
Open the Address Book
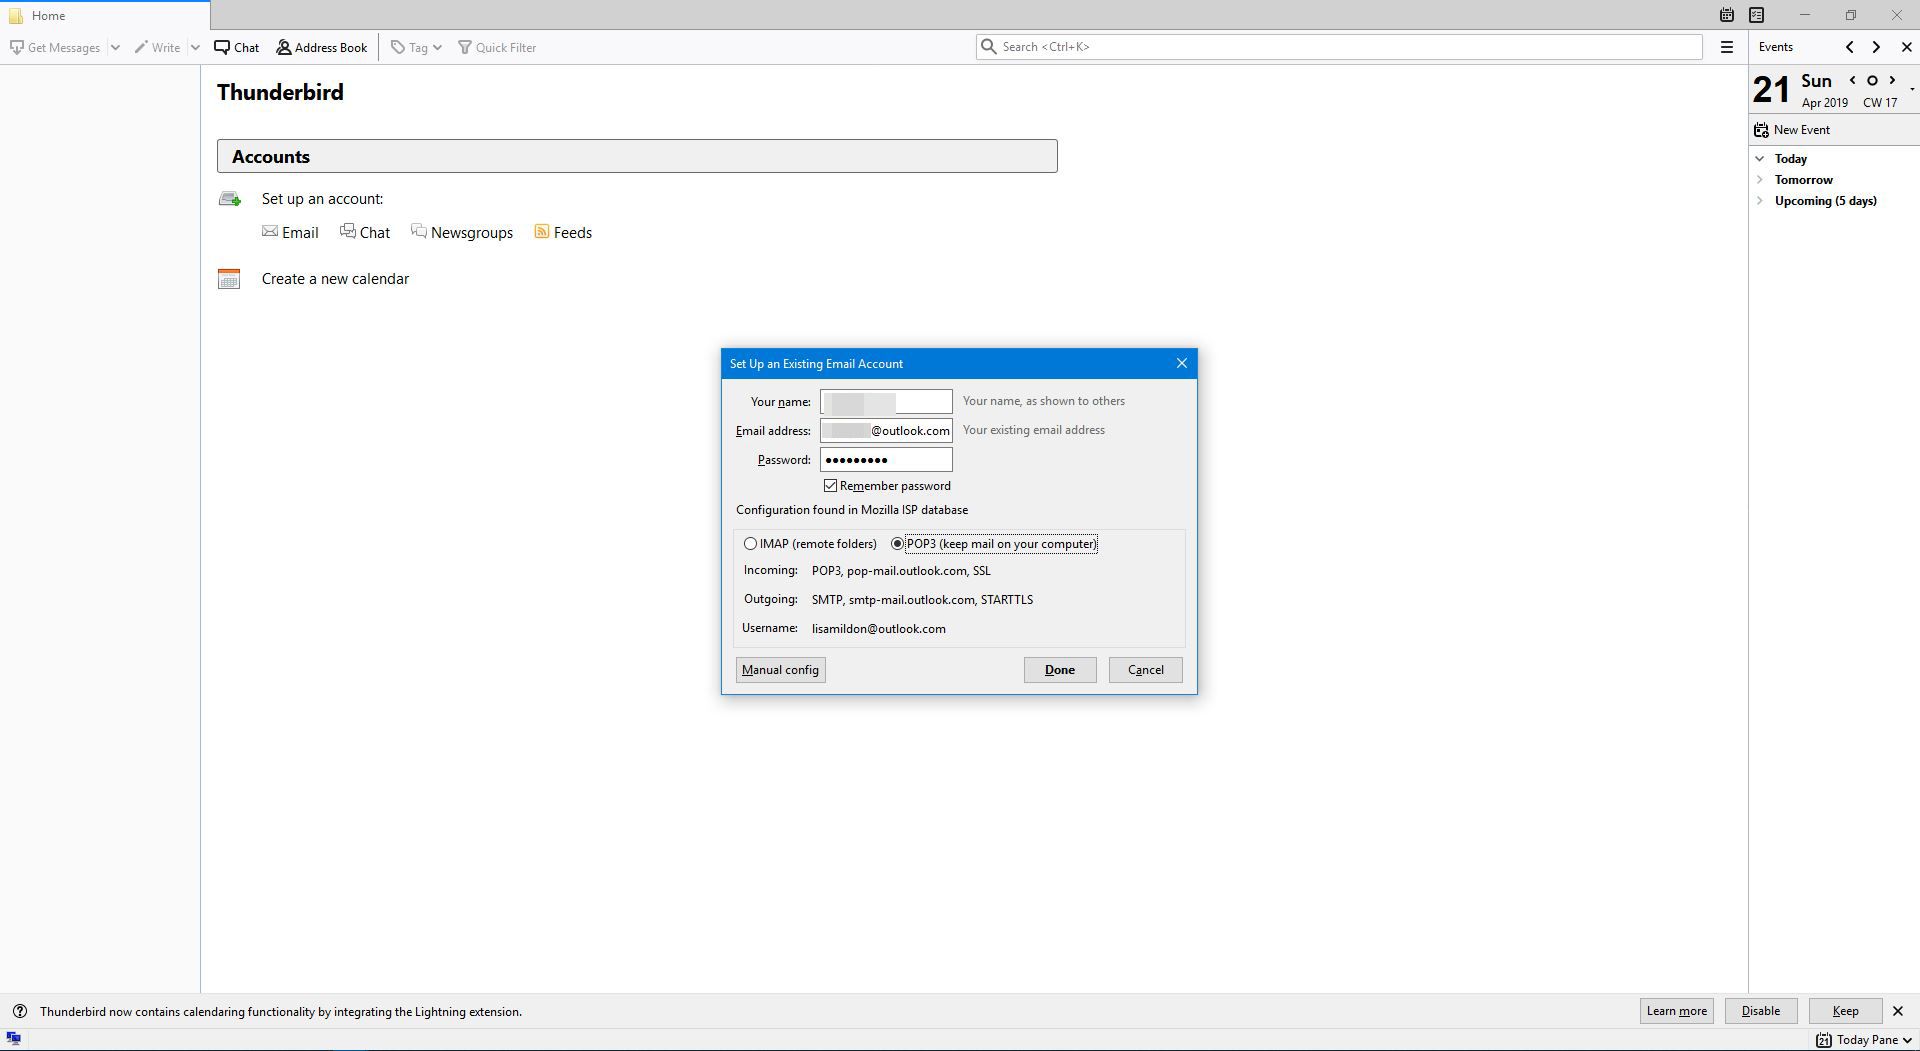click(322, 47)
